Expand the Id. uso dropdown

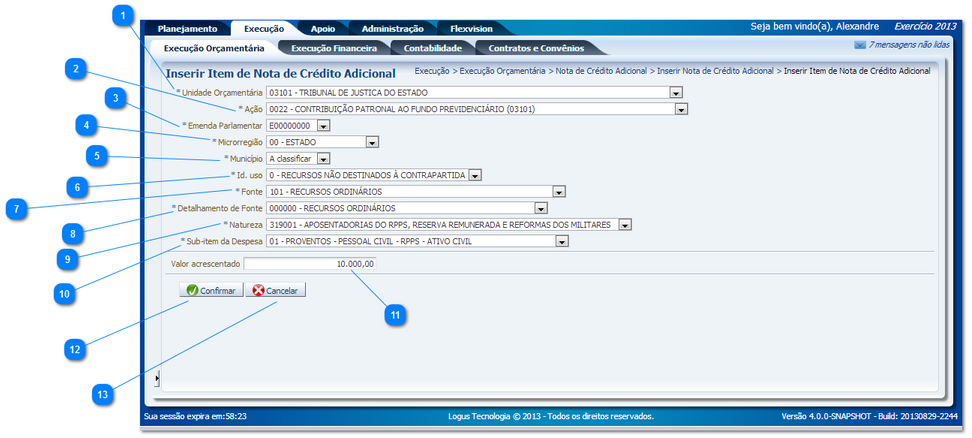pos(475,175)
